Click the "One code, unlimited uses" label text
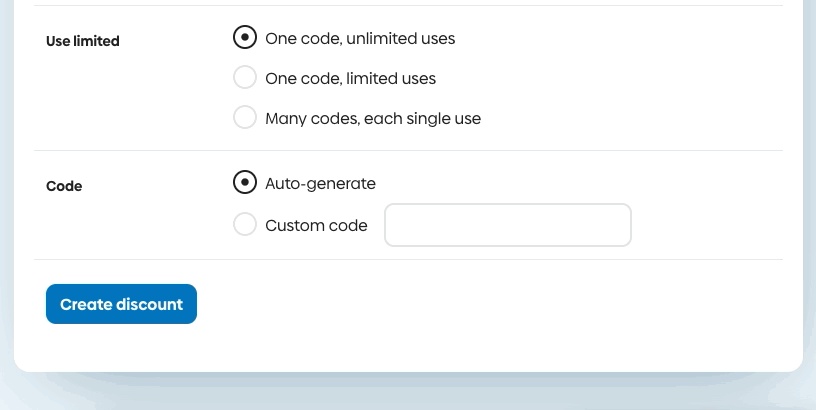This screenshot has width=816, height=410. (x=360, y=39)
